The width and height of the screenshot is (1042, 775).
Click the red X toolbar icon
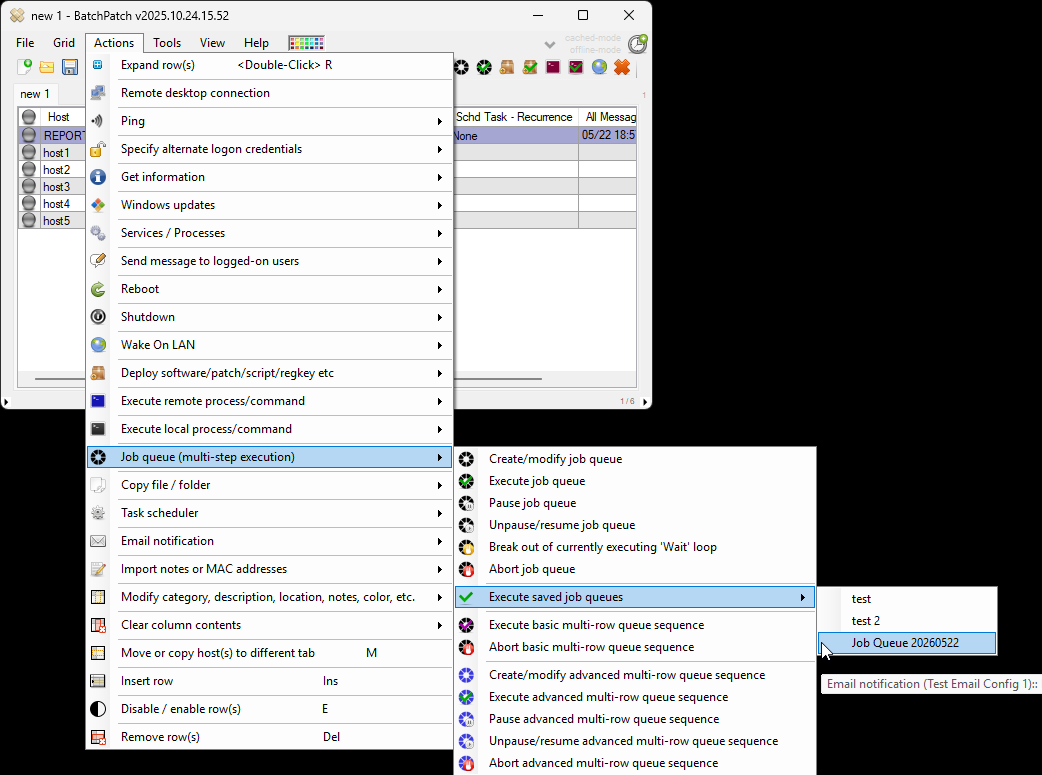tap(622, 66)
